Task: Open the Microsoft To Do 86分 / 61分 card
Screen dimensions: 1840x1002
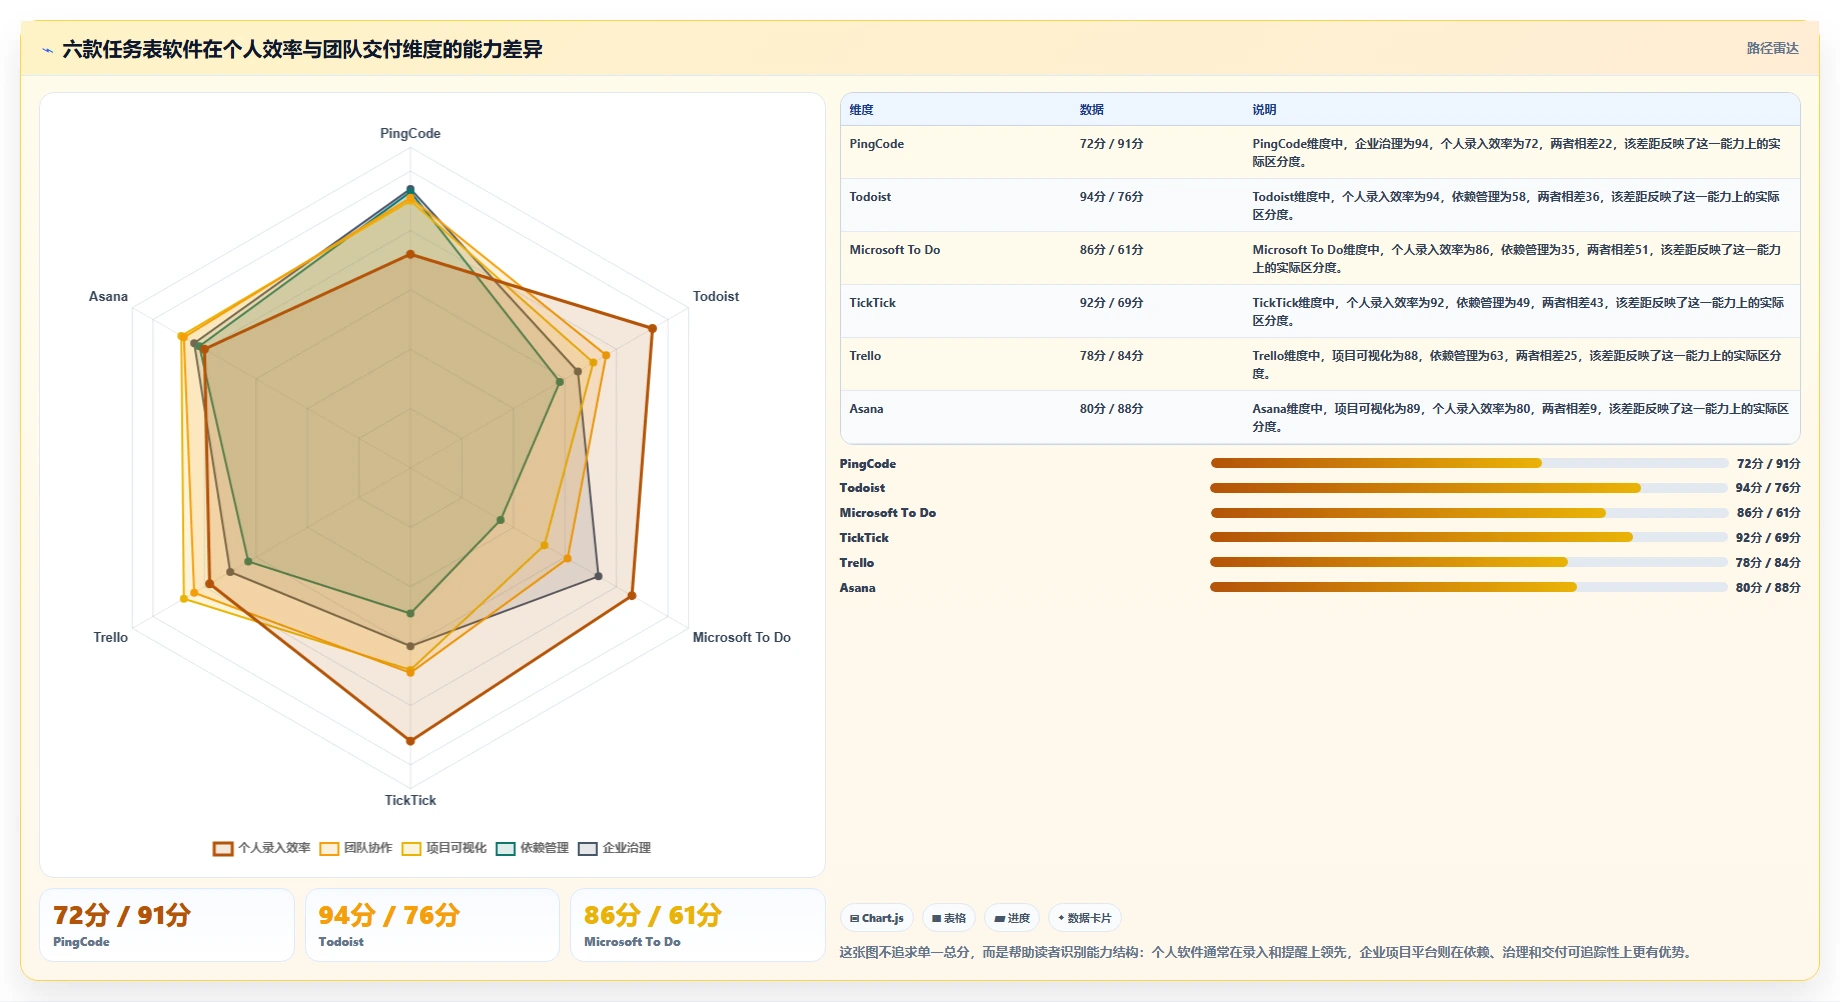Action: pos(698,925)
